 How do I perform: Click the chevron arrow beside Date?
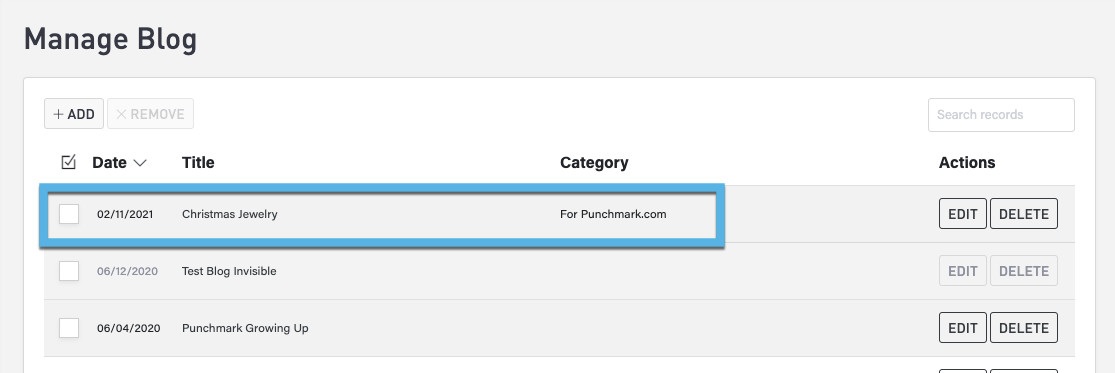coord(140,163)
